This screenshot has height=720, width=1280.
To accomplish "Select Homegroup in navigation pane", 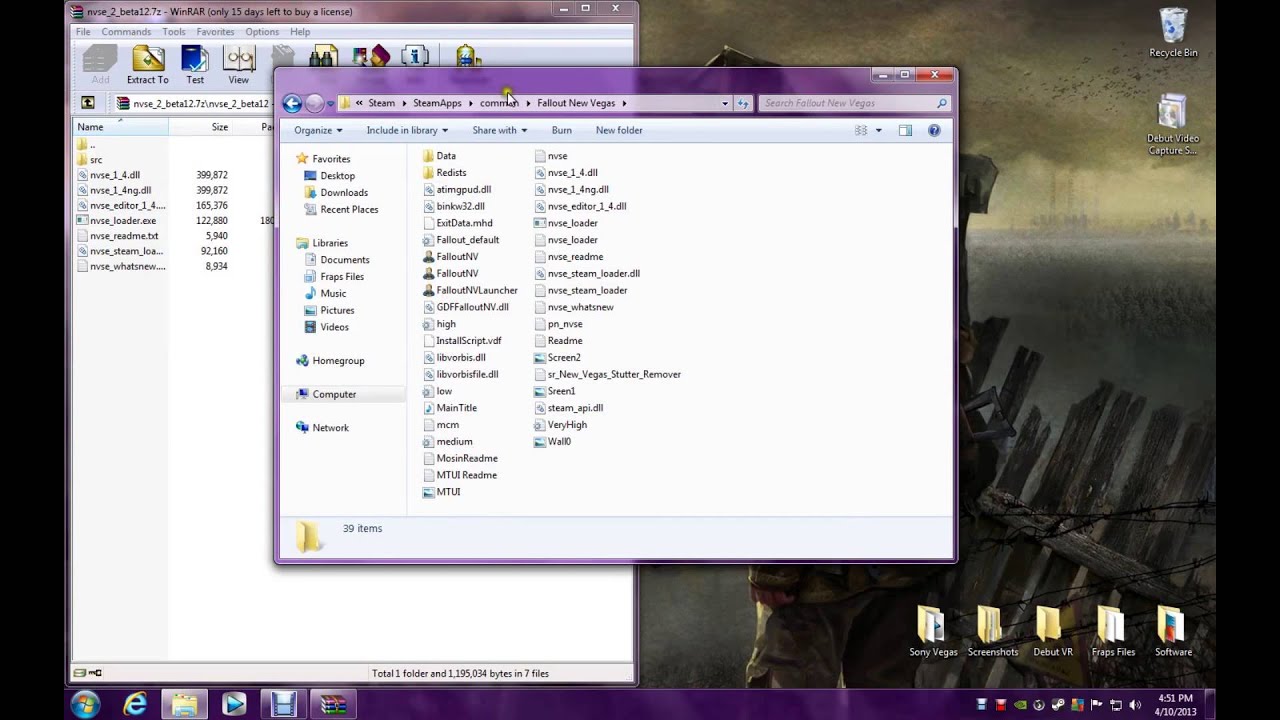I will pyautogui.click(x=330, y=361).
